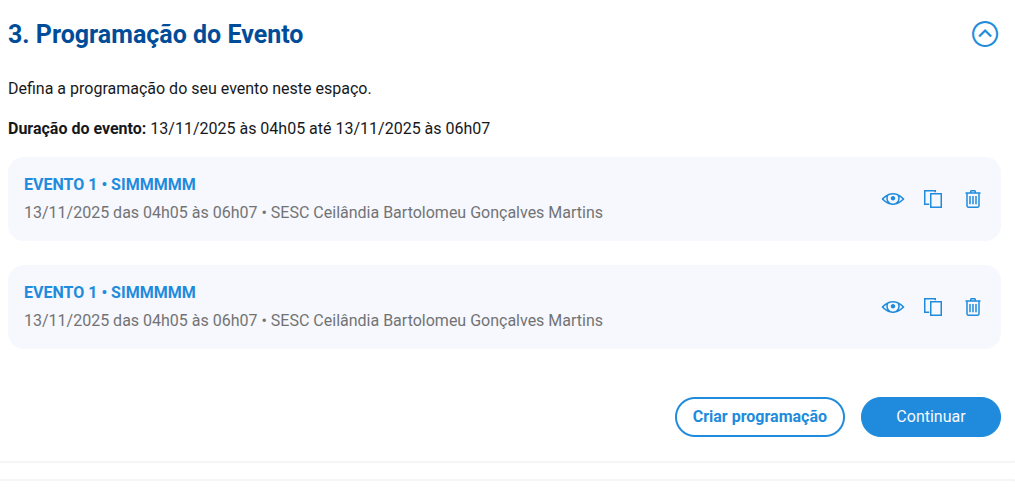
Task: Click the Defina a programação description text
Action: pyautogui.click(x=190, y=89)
